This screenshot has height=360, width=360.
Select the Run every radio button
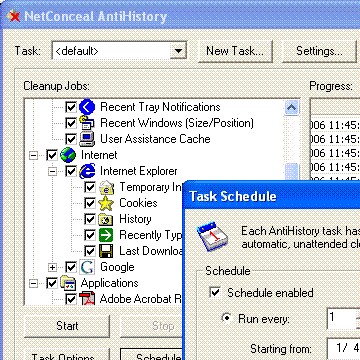227,318
